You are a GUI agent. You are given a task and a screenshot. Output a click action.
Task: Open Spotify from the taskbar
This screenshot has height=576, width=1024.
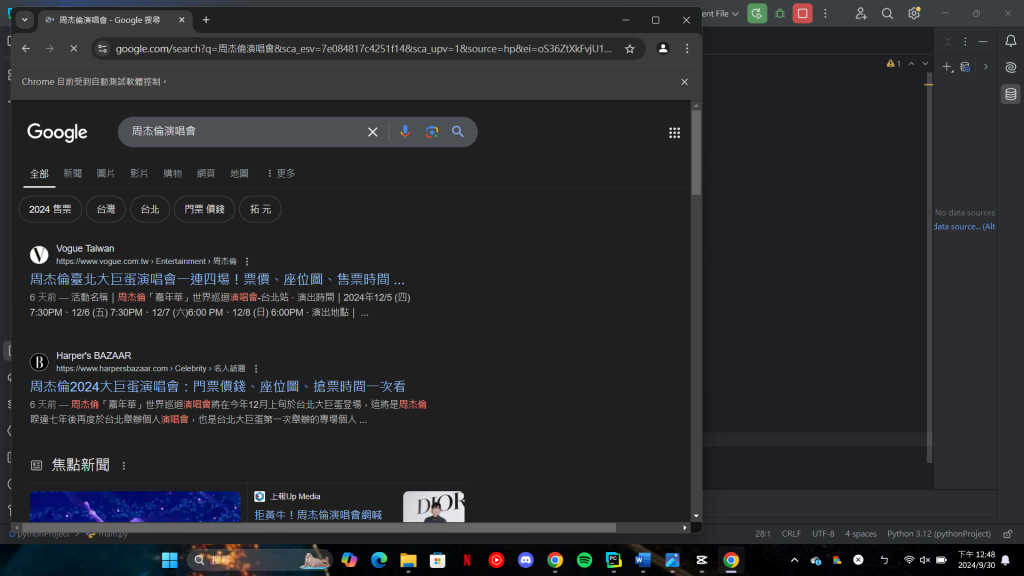coord(584,560)
